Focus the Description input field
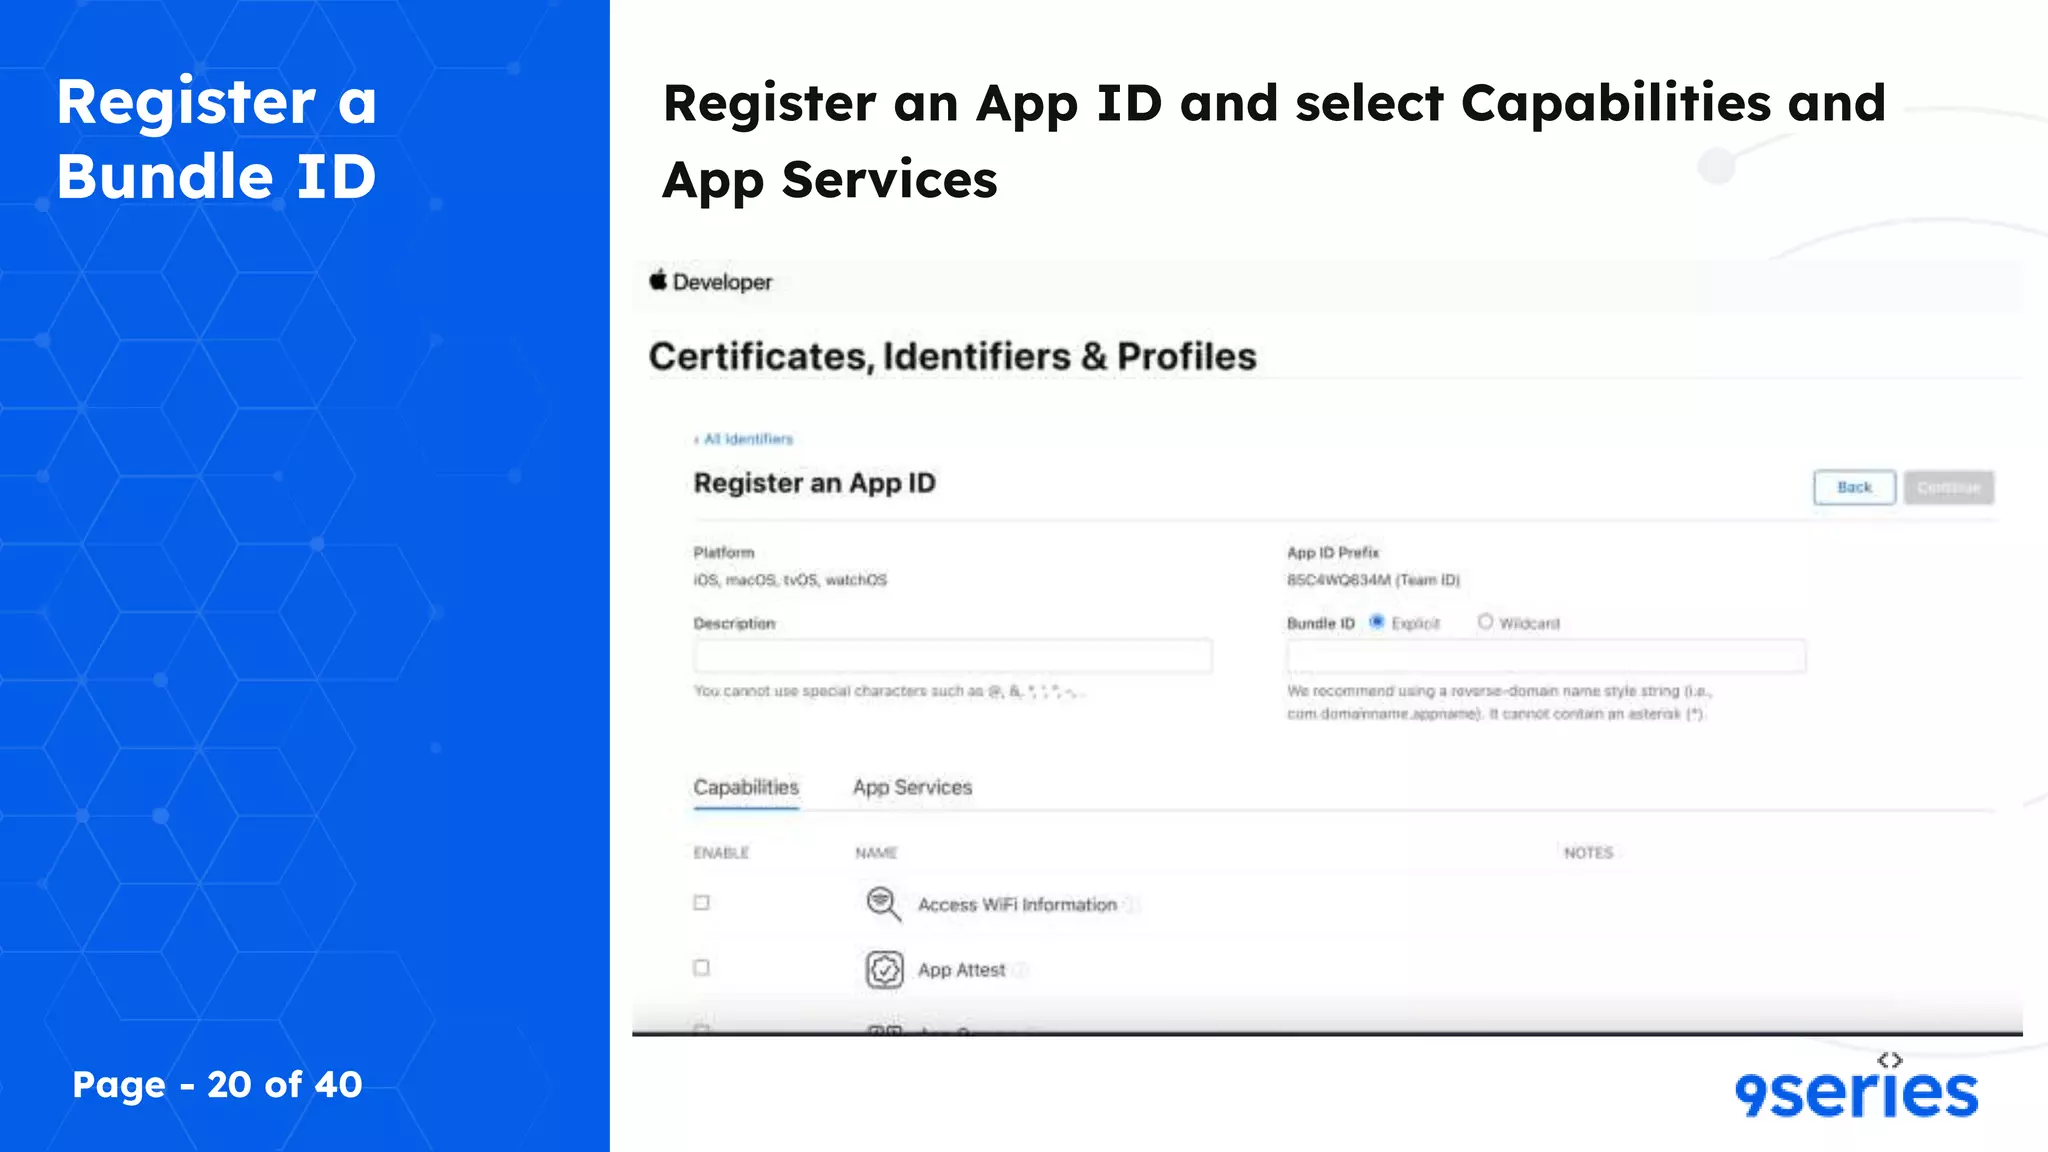Screen dimensions: 2048x1152 [x=953, y=656]
